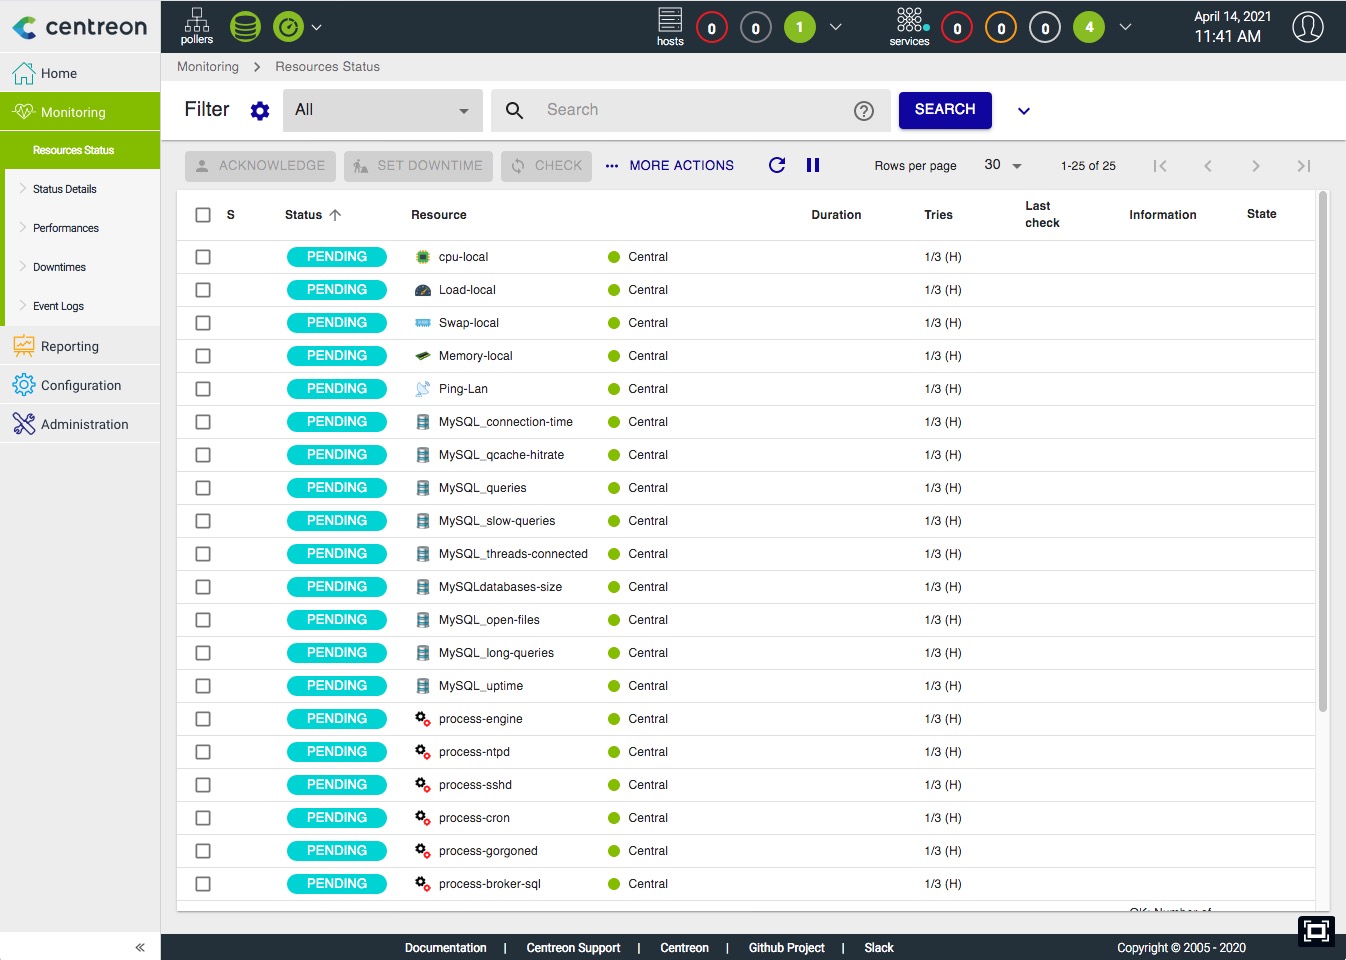The height and width of the screenshot is (960, 1346).
Task: Collapse the sidebar with the double-arrow icon
Action: click(140, 947)
